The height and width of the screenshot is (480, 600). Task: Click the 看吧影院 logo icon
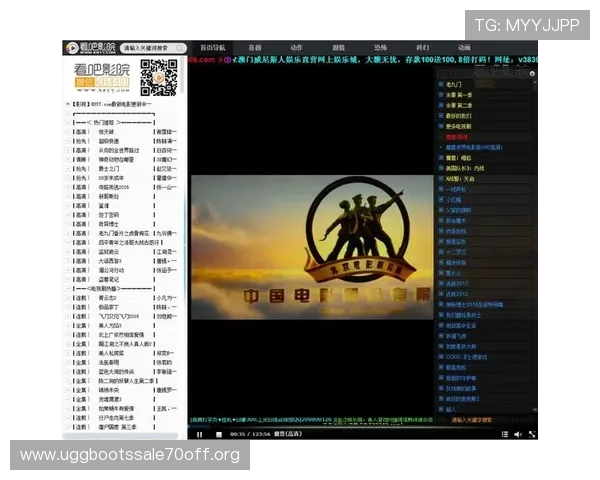(72, 48)
